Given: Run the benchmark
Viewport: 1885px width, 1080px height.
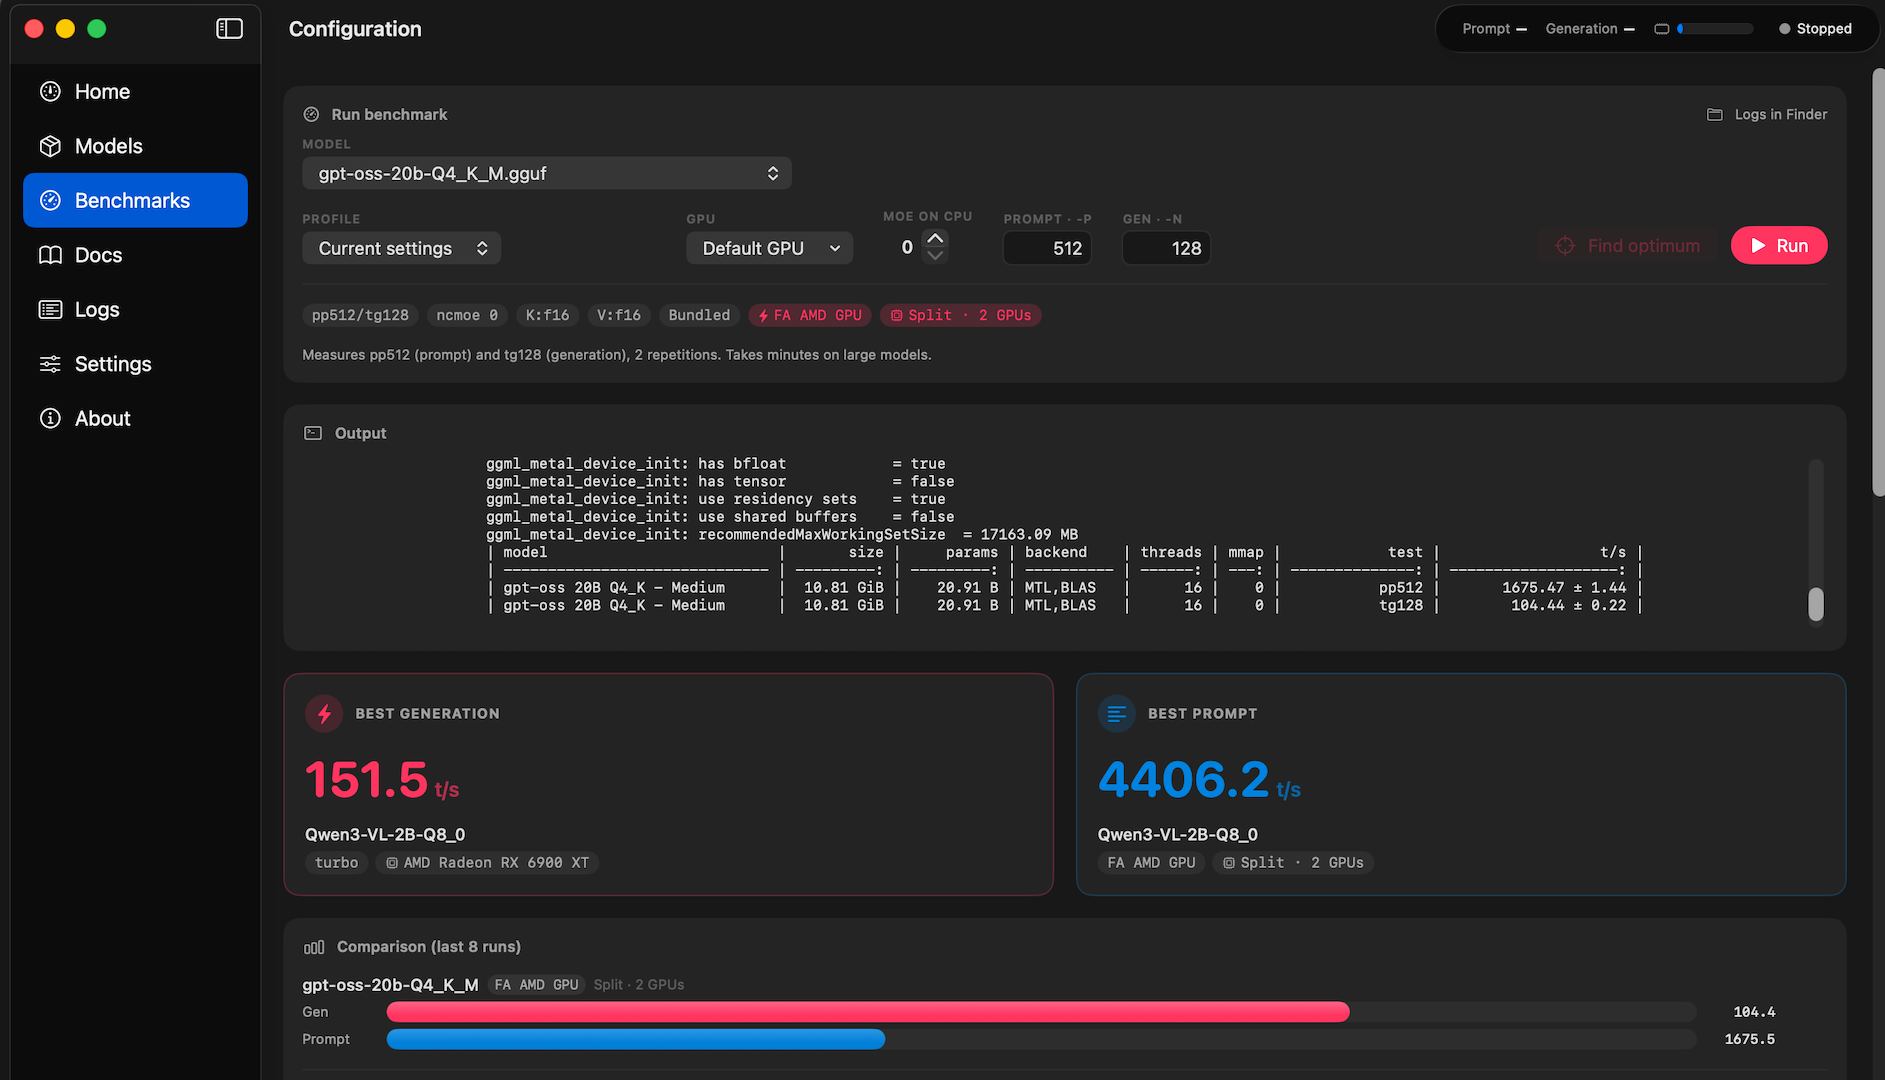Looking at the screenshot, I should pyautogui.click(x=1779, y=246).
